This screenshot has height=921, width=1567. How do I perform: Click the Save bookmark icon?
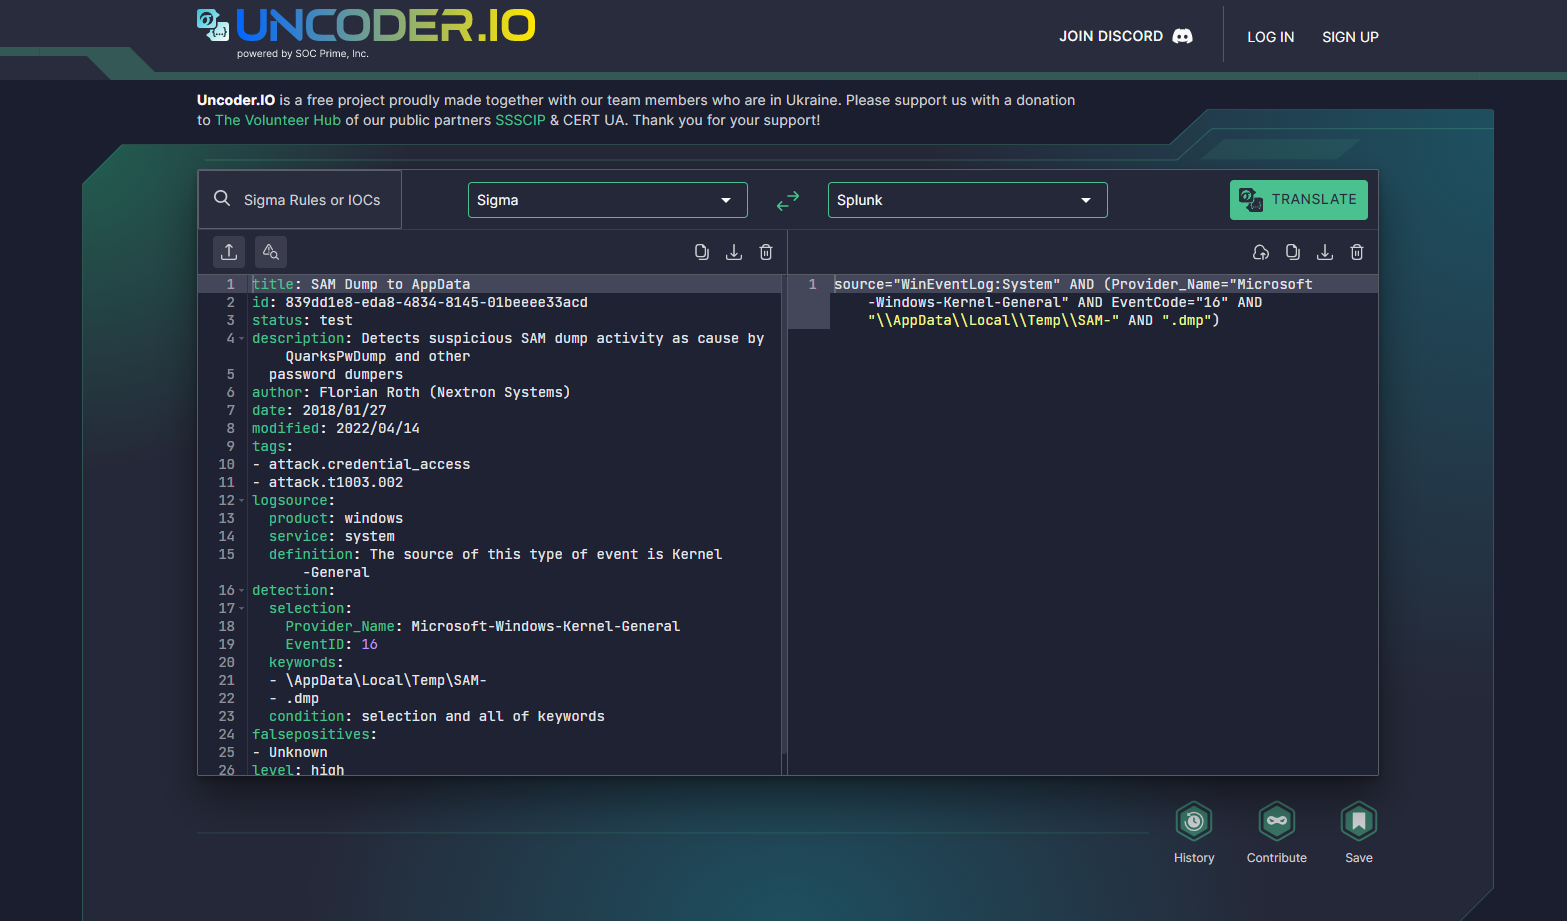coord(1359,822)
